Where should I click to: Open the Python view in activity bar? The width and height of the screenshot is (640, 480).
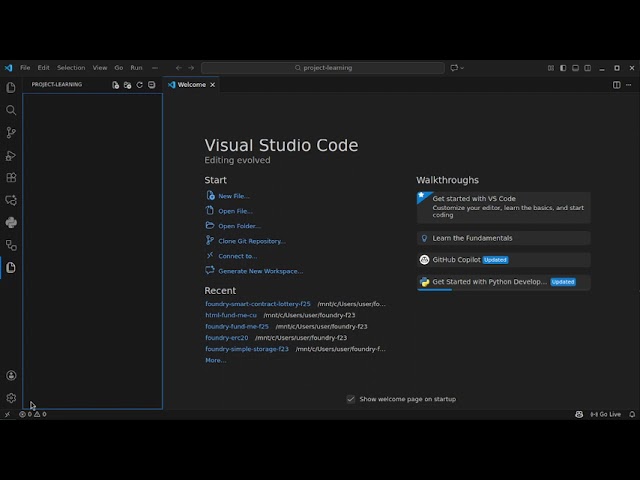pyautogui.click(x=11, y=222)
